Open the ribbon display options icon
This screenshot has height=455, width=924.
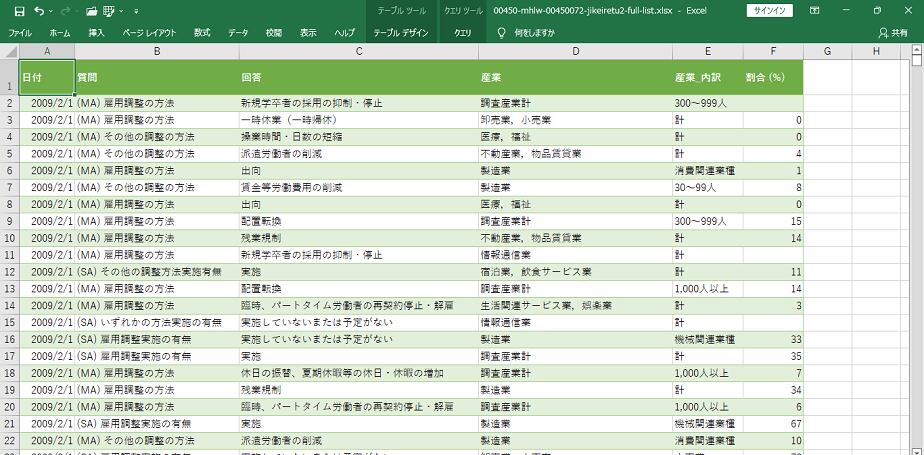pos(814,11)
